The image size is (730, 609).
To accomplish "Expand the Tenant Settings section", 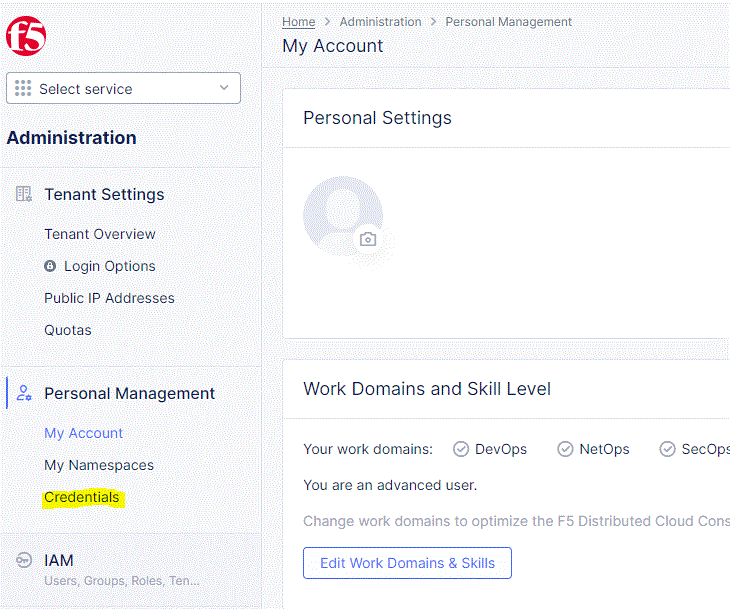I will click(104, 194).
